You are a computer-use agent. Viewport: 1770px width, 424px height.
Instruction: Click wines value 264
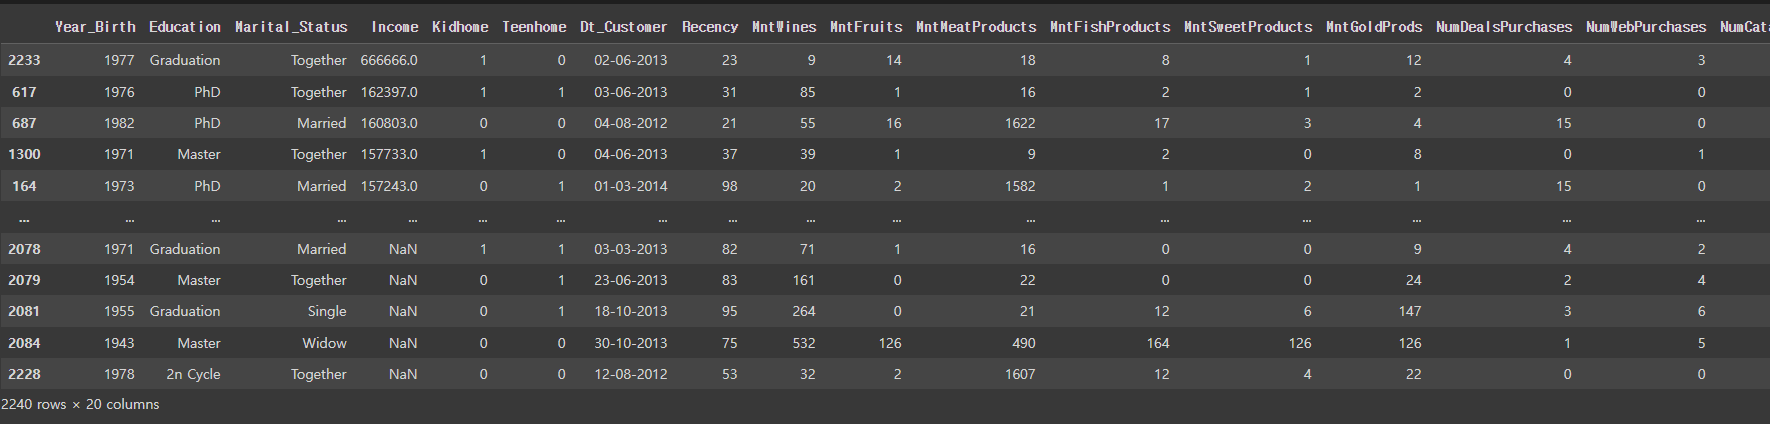click(x=804, y=311)
